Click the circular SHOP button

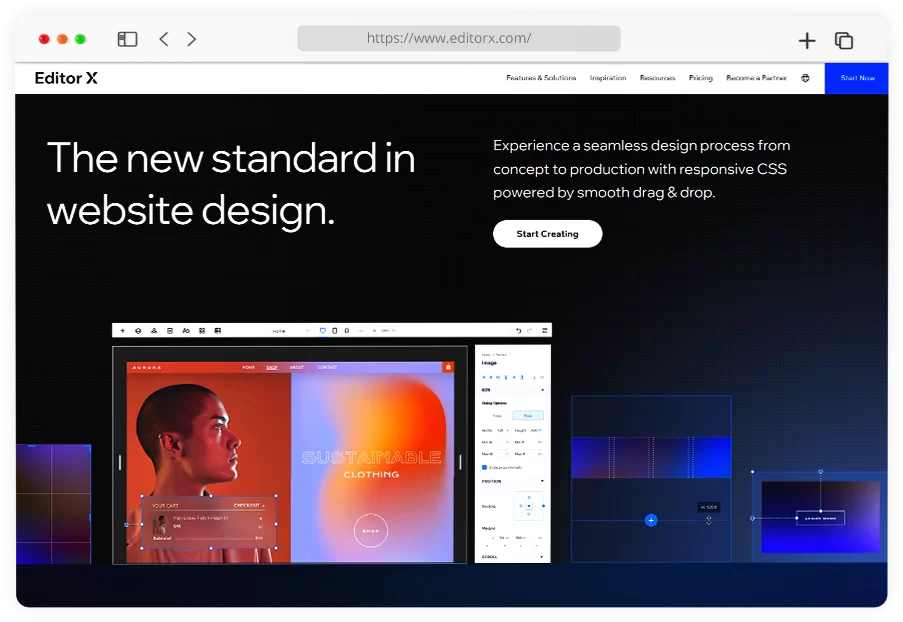click(371, 530)
